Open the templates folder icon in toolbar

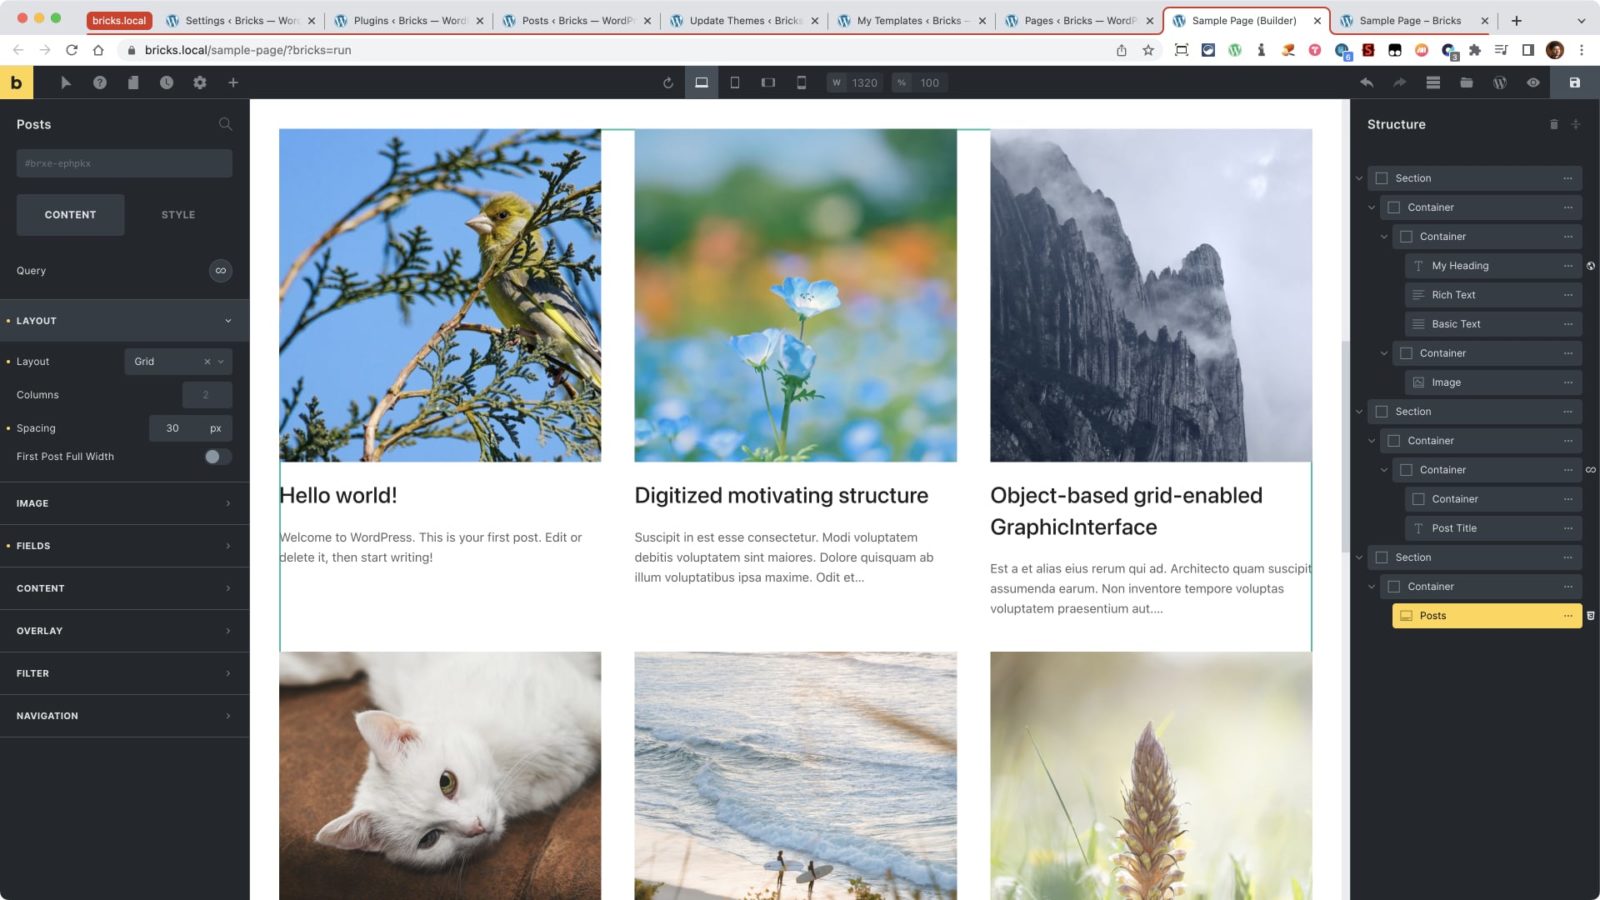tap(1466, 83)
